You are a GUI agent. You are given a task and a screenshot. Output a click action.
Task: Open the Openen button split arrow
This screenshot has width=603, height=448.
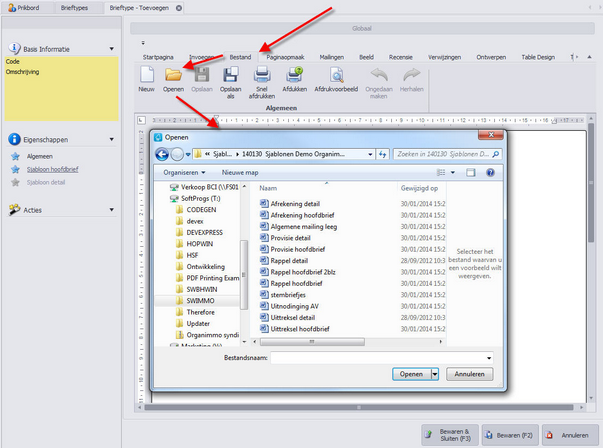click(x=435, y=374)
